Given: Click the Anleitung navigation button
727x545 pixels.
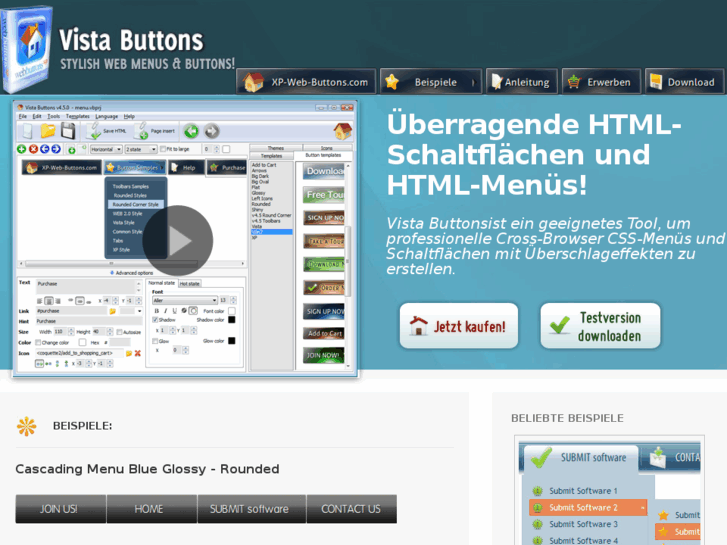Looking at the screenshot, I should pyautogui.click(x=522, y=82).
